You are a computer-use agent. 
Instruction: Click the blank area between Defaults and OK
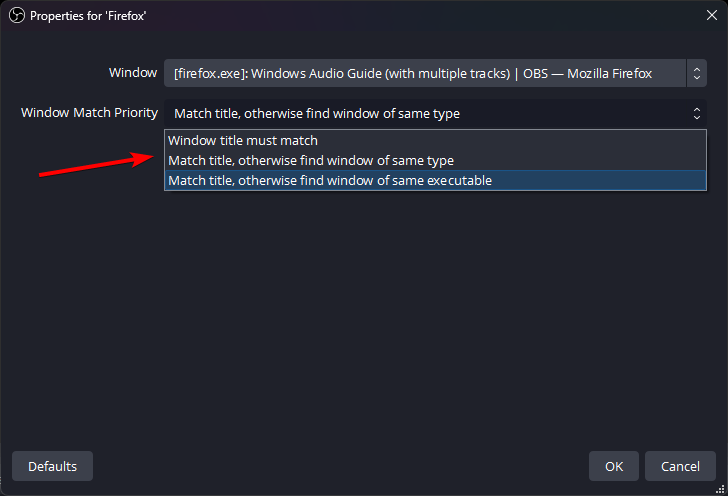(x=340, y=466)
